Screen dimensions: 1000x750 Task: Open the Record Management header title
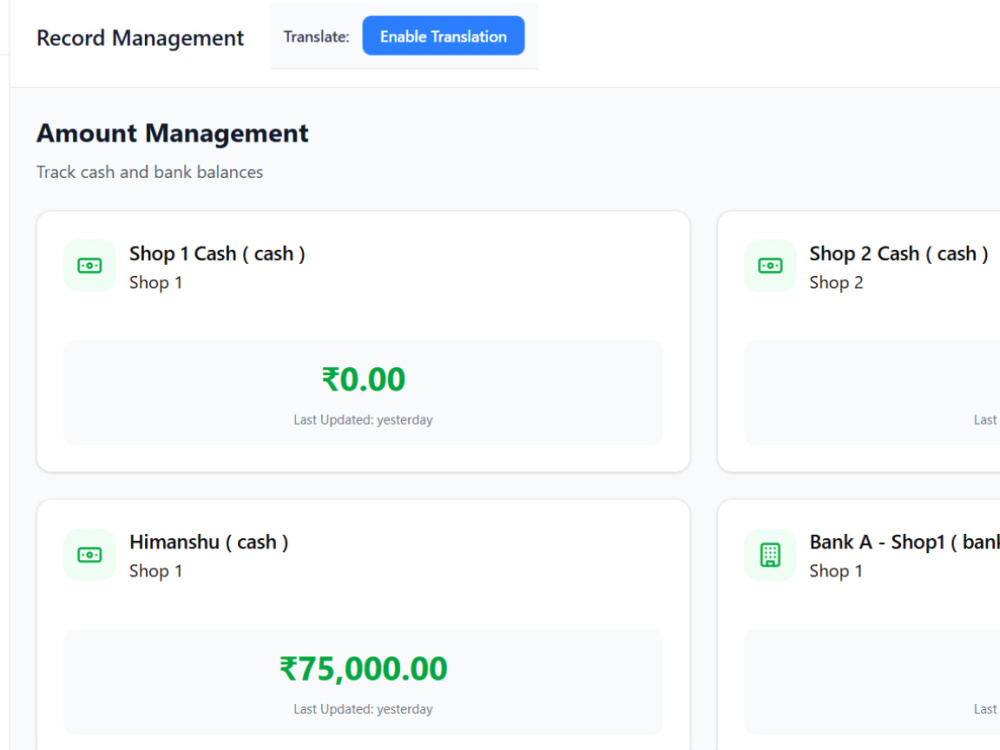tap(140, 38)
